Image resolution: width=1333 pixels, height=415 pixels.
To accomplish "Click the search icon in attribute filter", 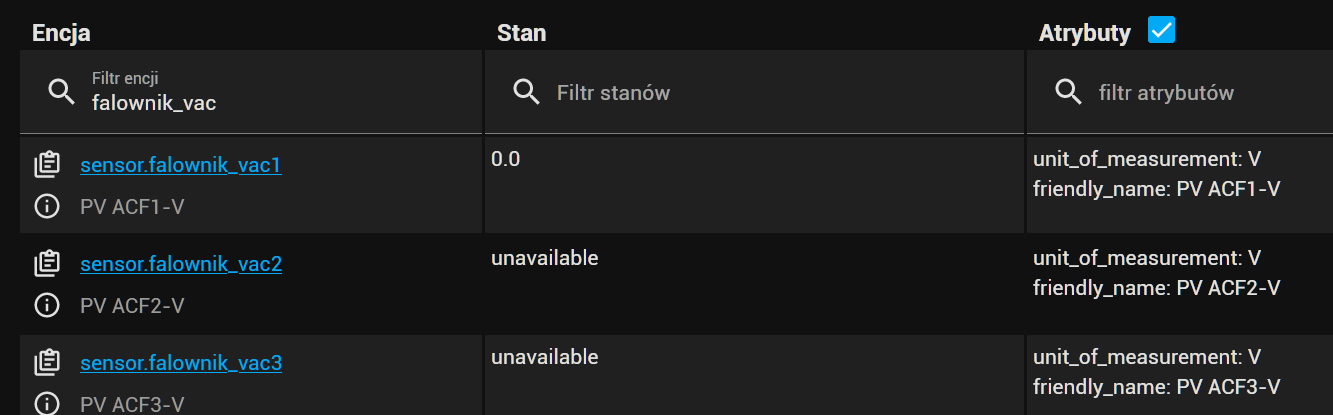I will click(1069, 92).
